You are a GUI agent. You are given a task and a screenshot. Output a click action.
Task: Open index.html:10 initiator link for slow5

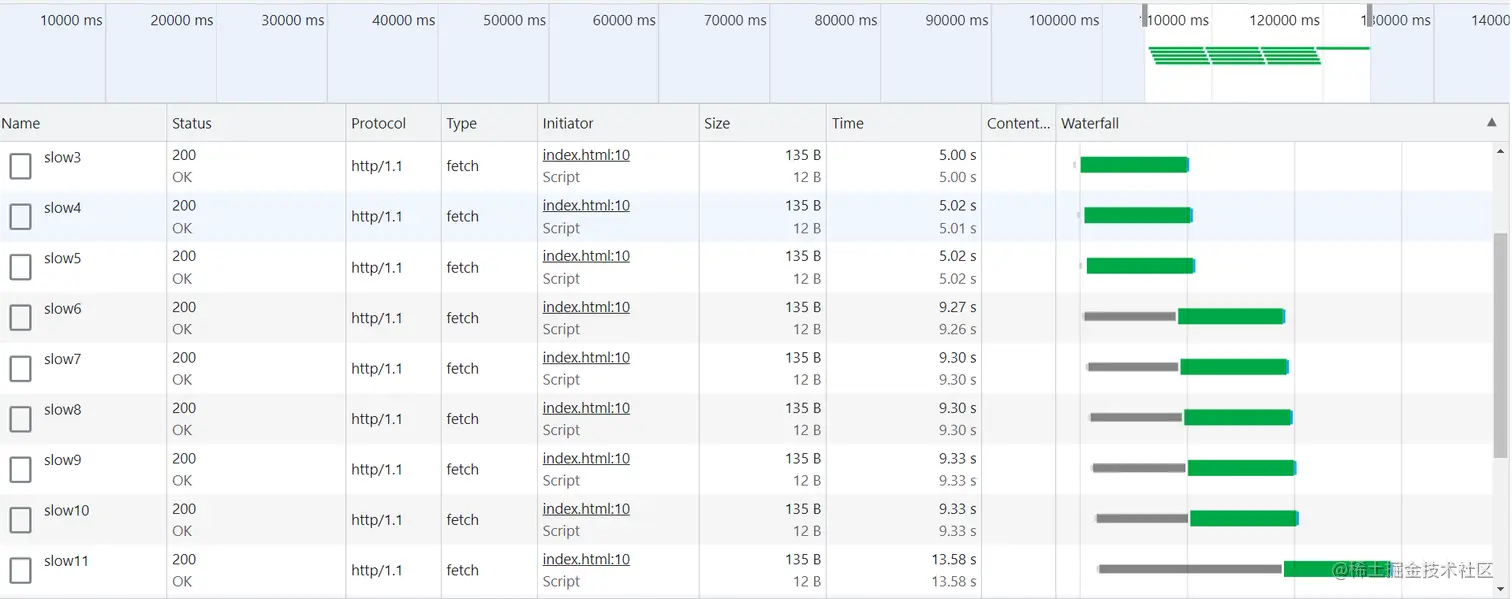pos(586,256)
